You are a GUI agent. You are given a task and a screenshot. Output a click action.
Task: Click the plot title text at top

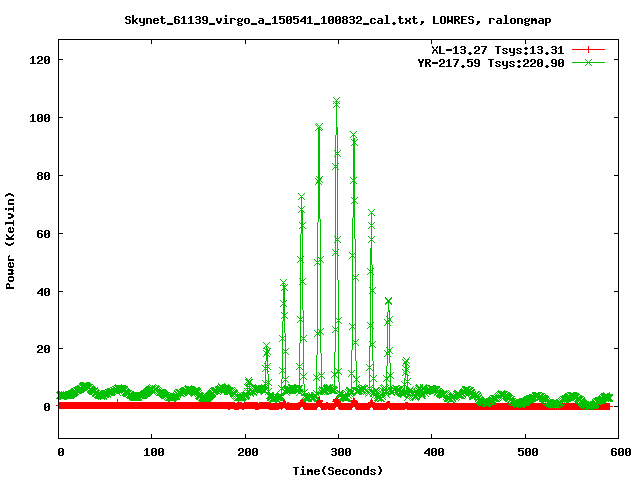tap(337, 19)
